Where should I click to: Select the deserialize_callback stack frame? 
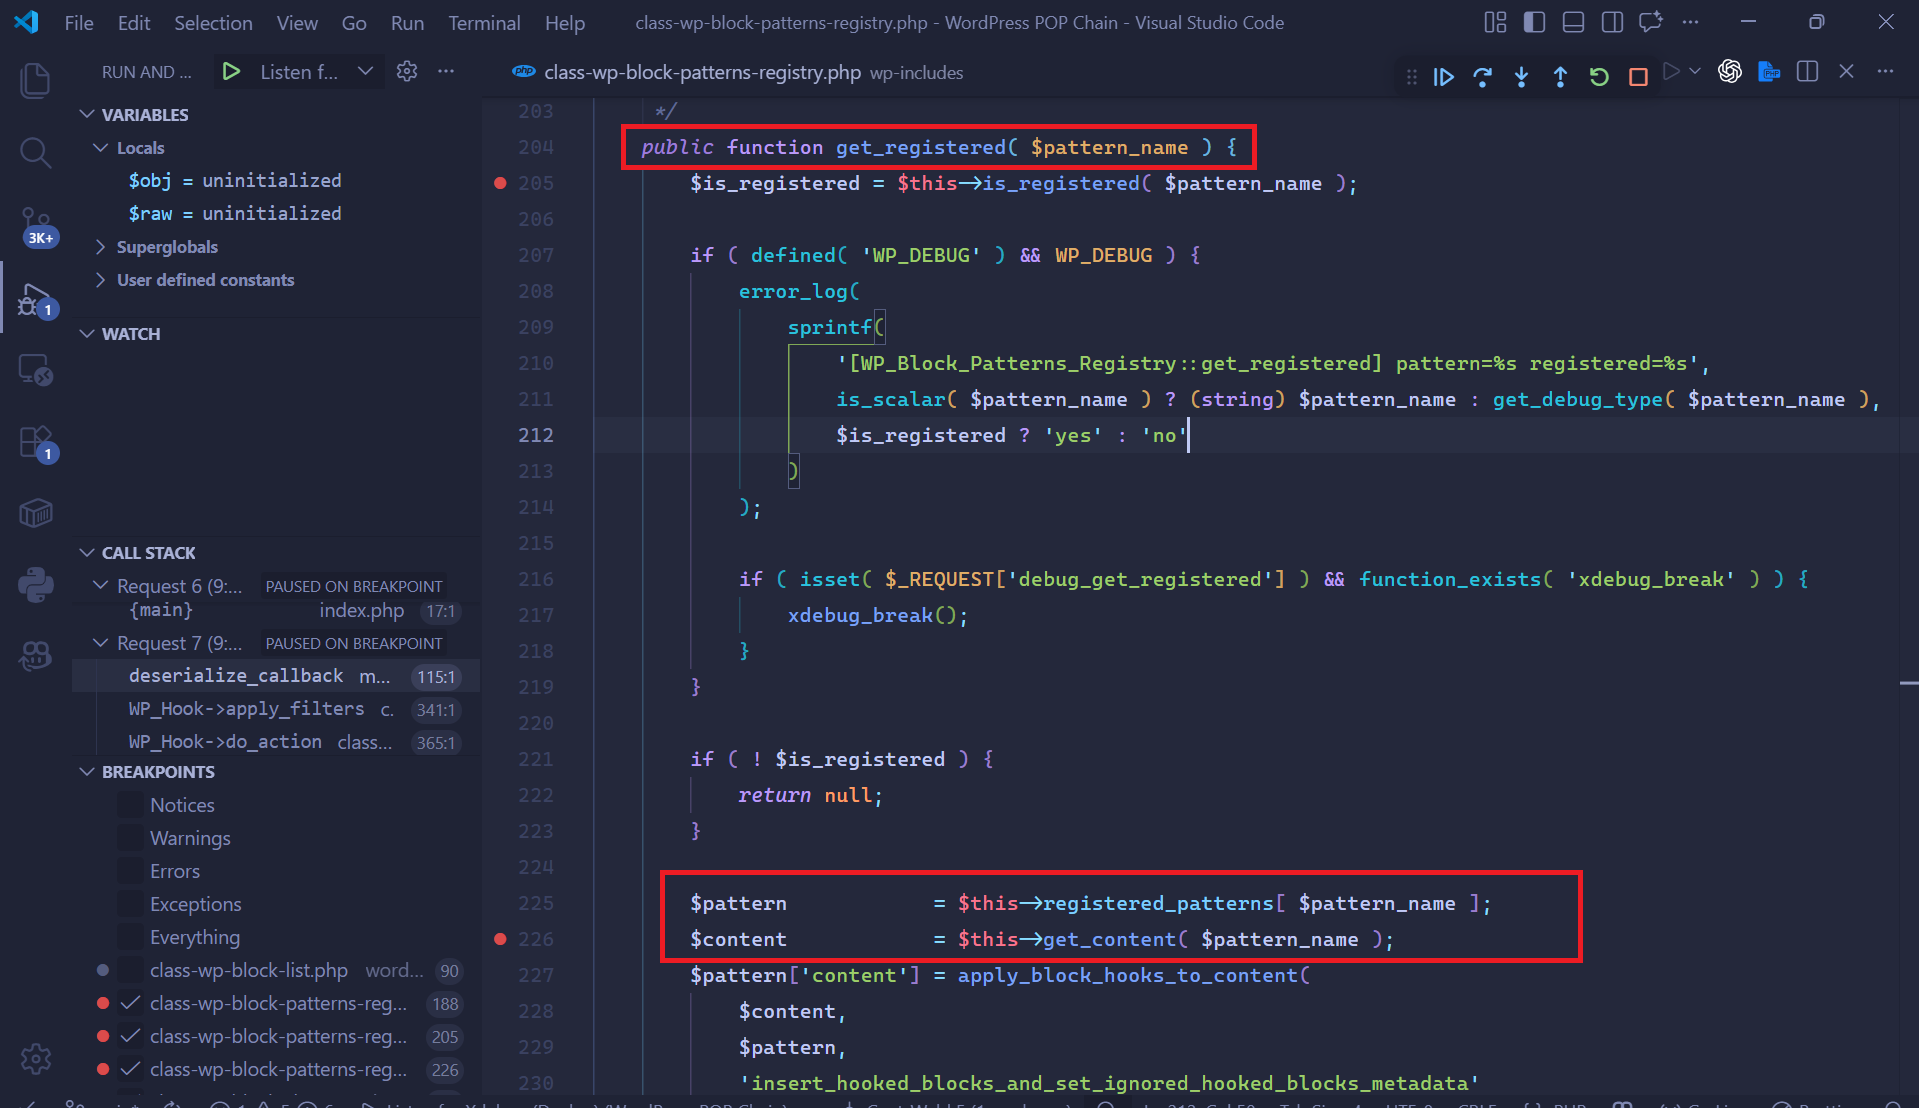click(276, 676)
